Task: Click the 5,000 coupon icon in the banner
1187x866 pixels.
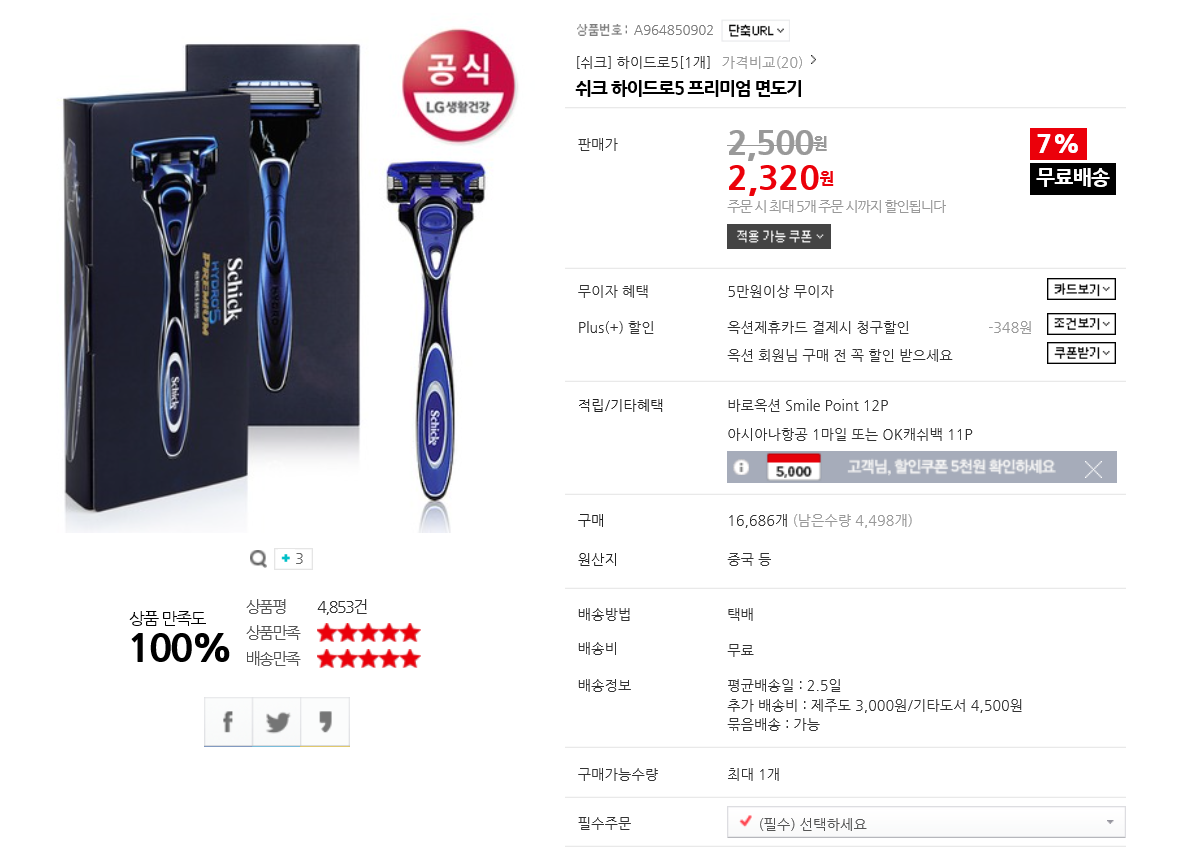Action: tap(793, 467)
